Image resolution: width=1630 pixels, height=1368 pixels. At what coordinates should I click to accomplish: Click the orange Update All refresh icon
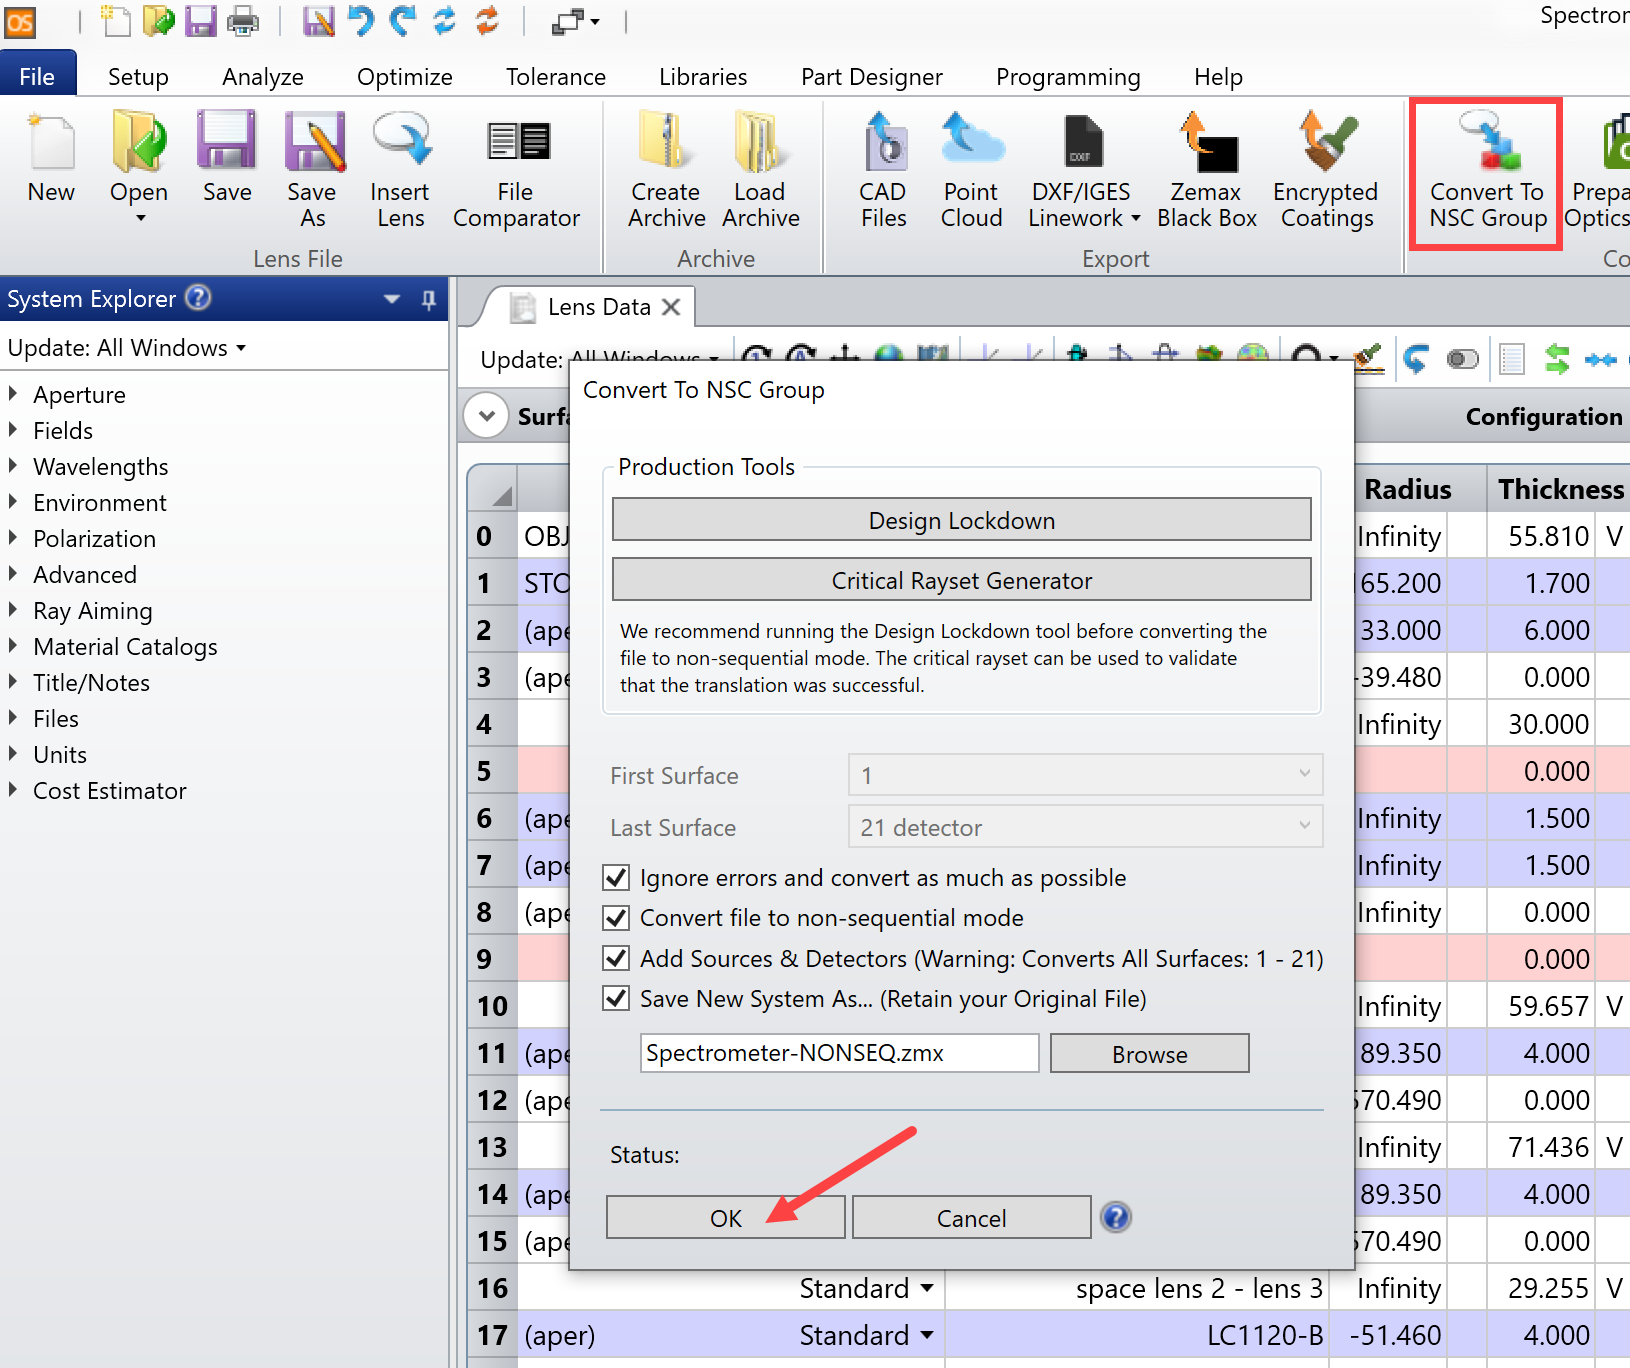coord(487,20)
